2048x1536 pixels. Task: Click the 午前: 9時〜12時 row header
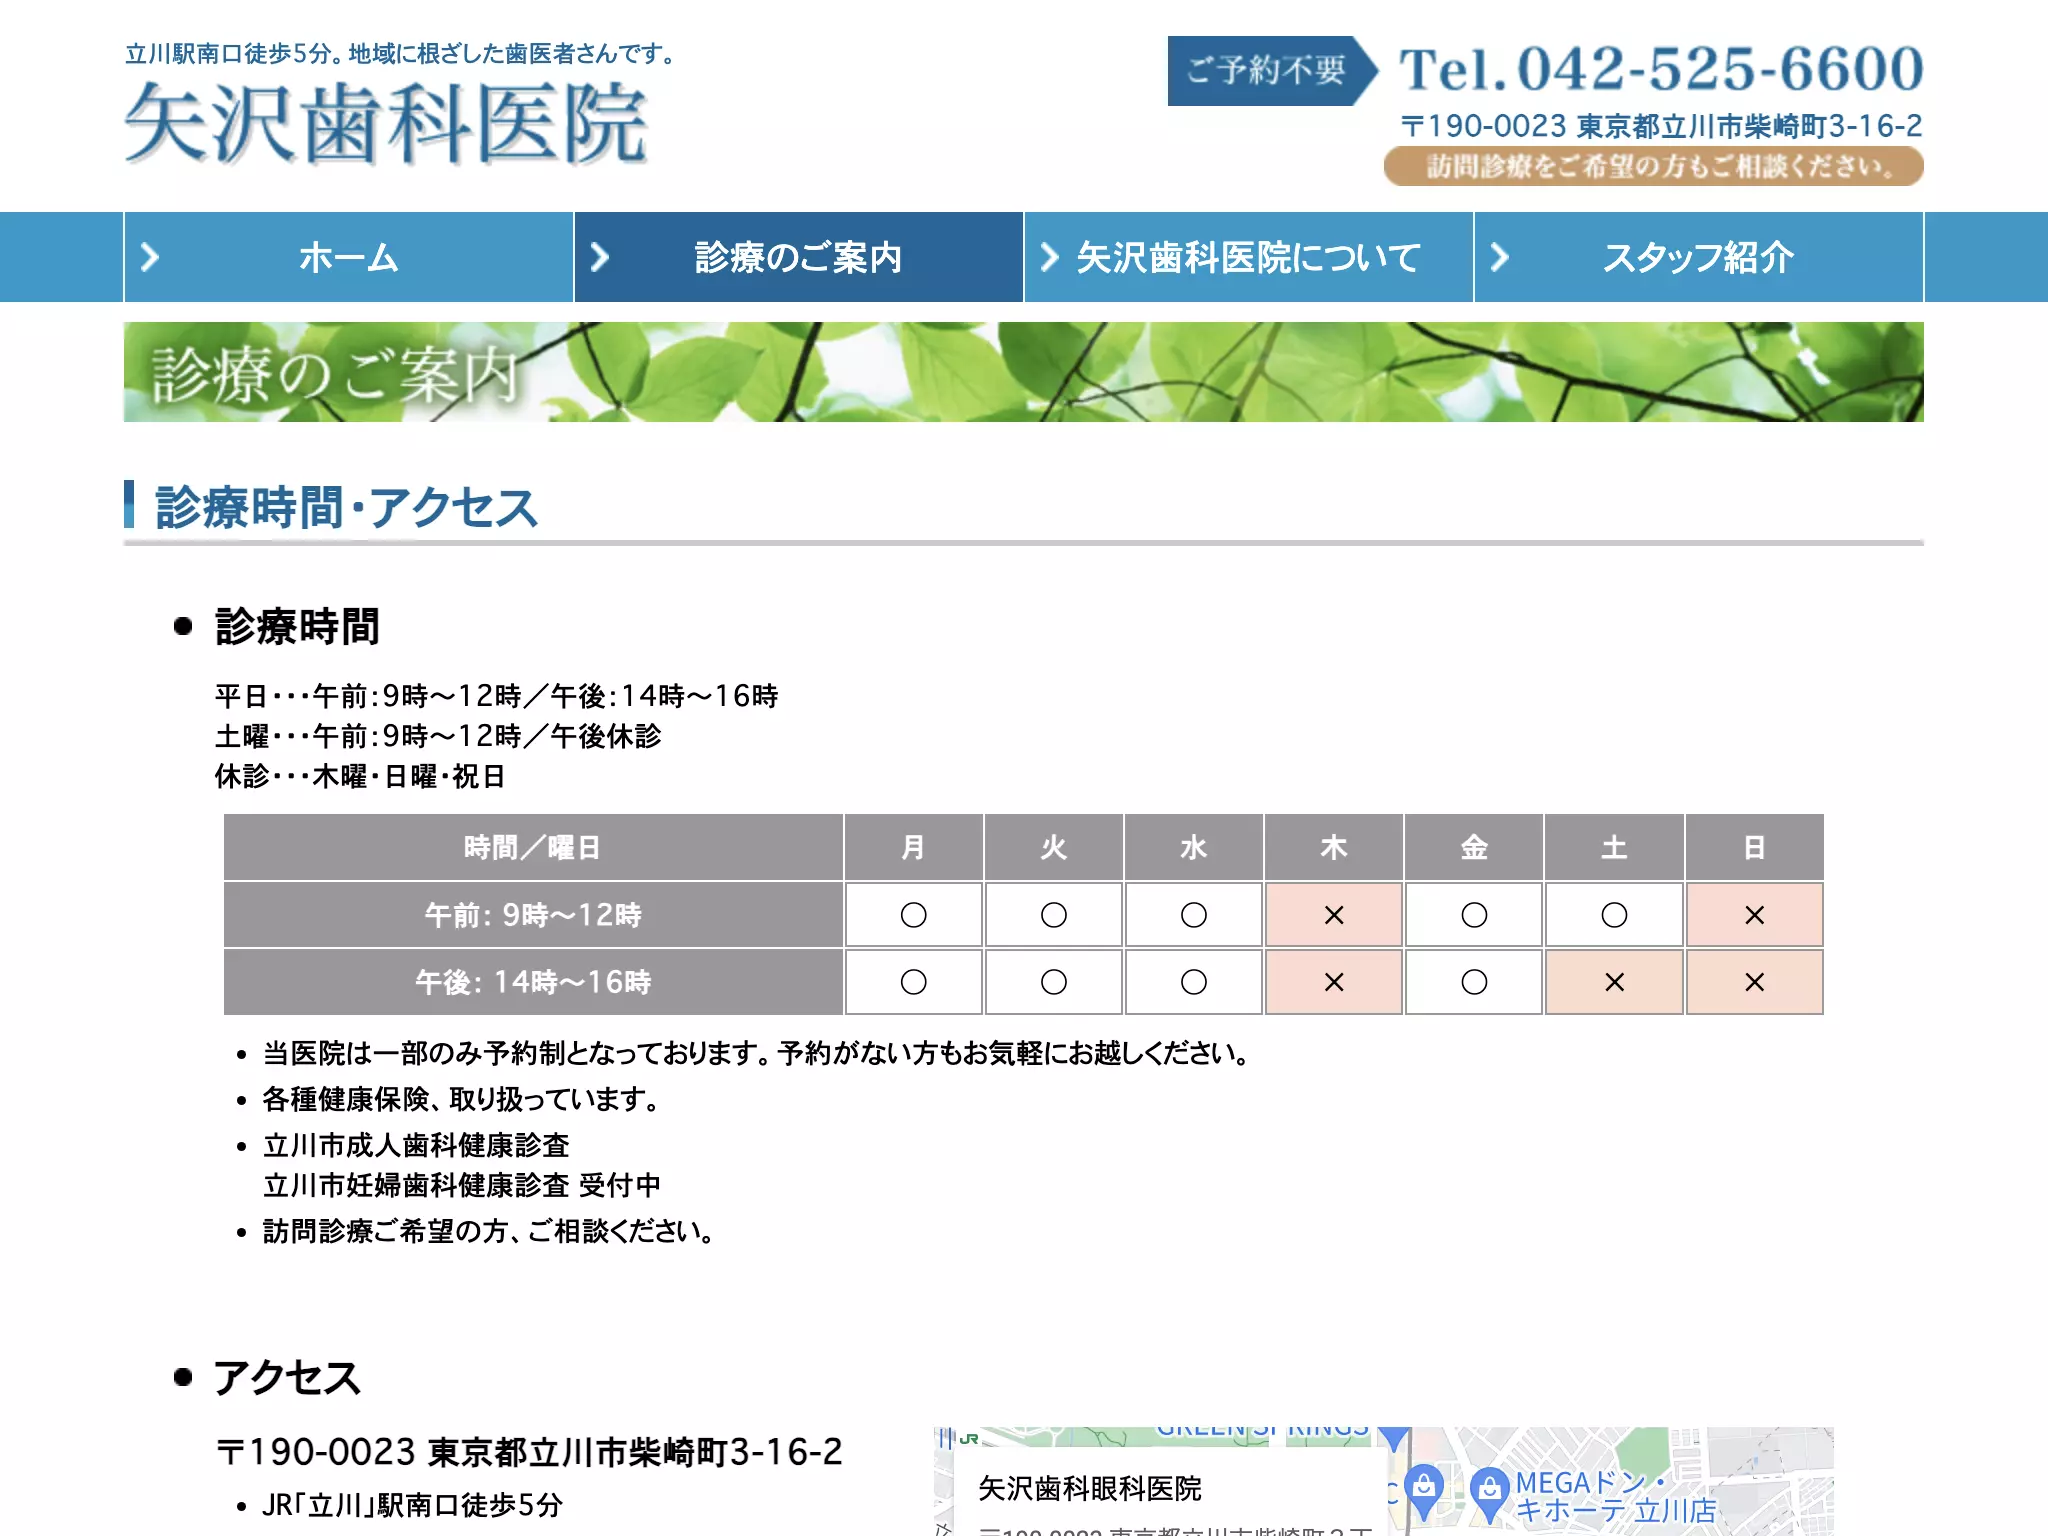pyautogui.click(x=533, y=914)
